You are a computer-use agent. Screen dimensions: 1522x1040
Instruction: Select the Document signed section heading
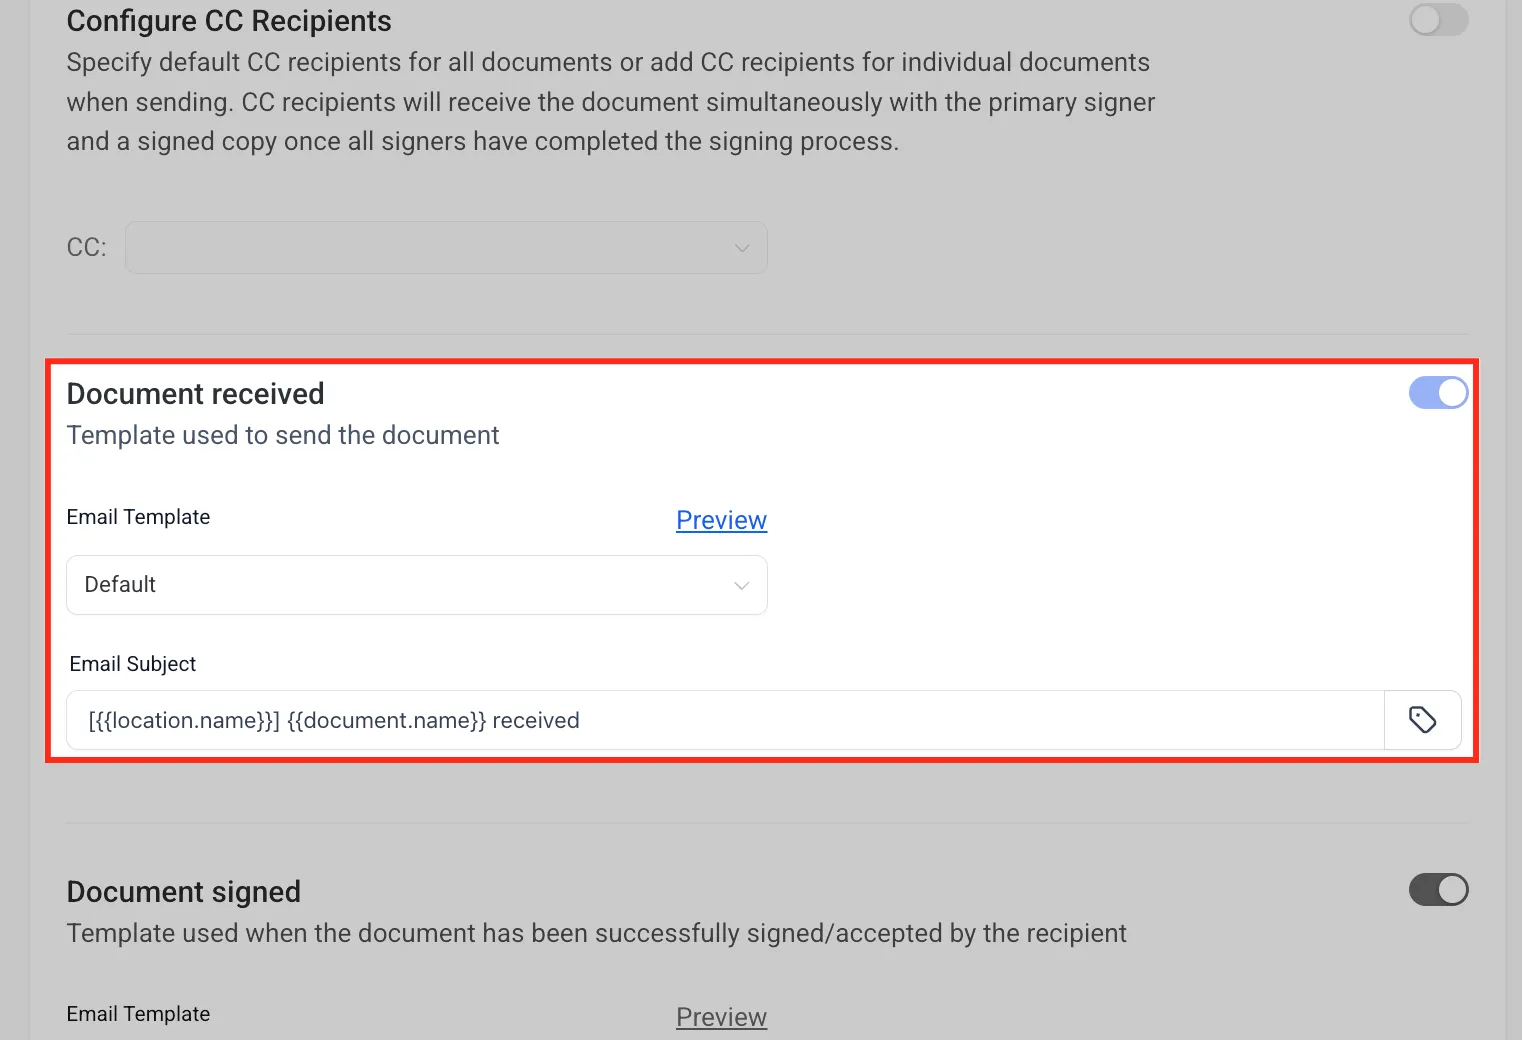click(x=183, y=892)
